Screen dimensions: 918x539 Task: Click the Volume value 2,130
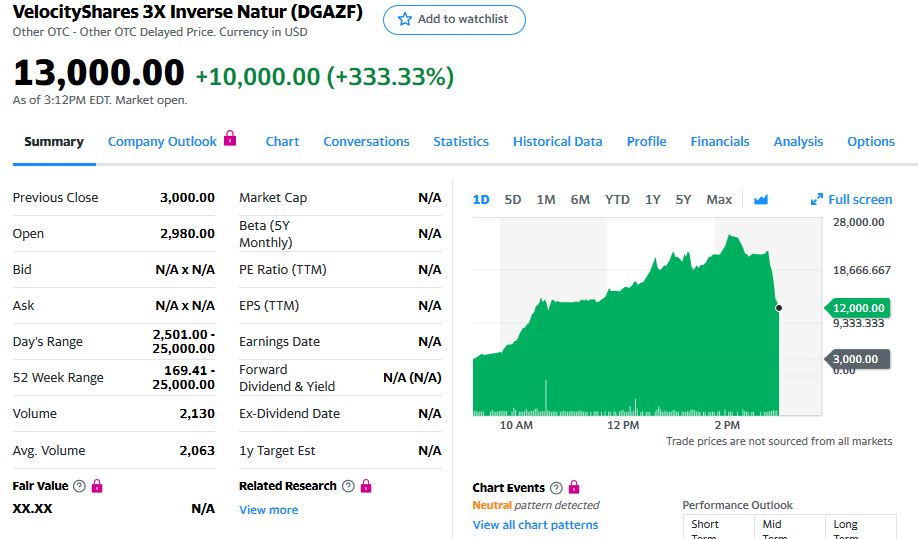point(197,414)
